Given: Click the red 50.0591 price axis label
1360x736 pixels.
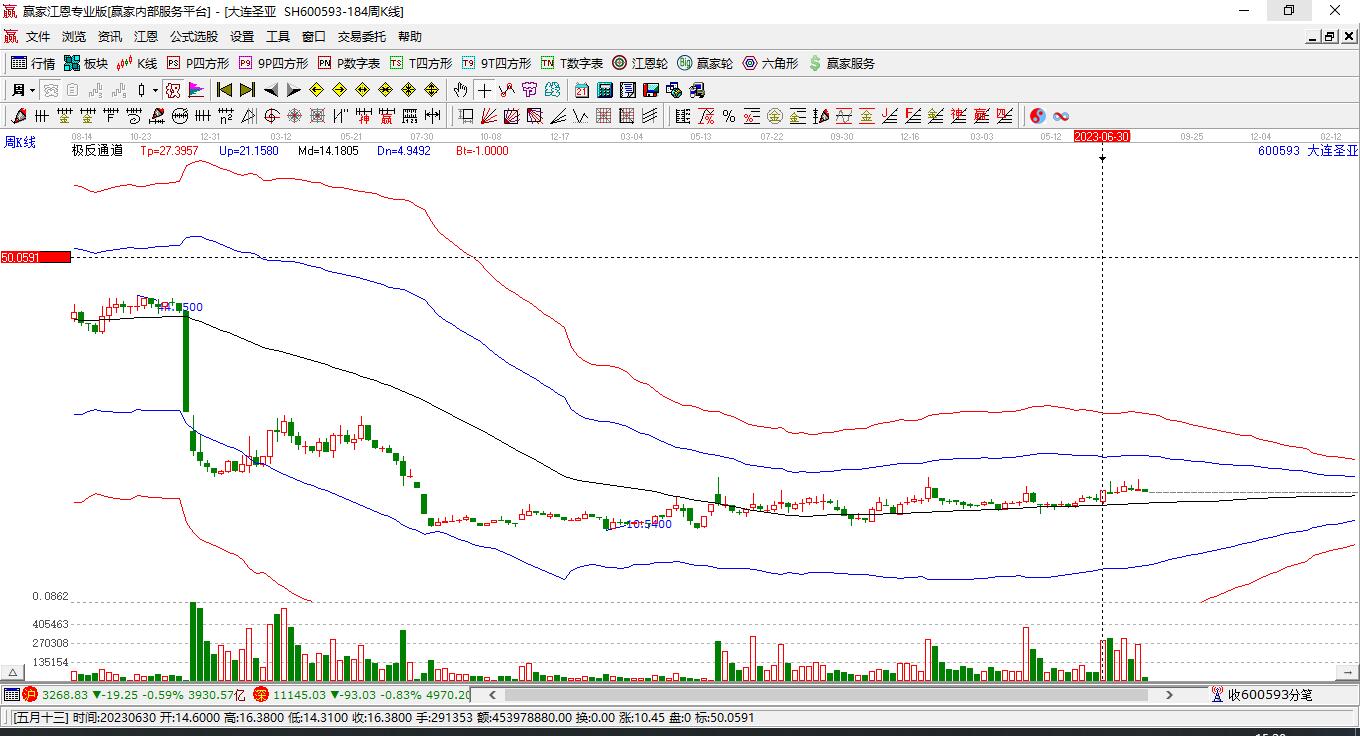Looking at the screenshot, I should 36,257.
